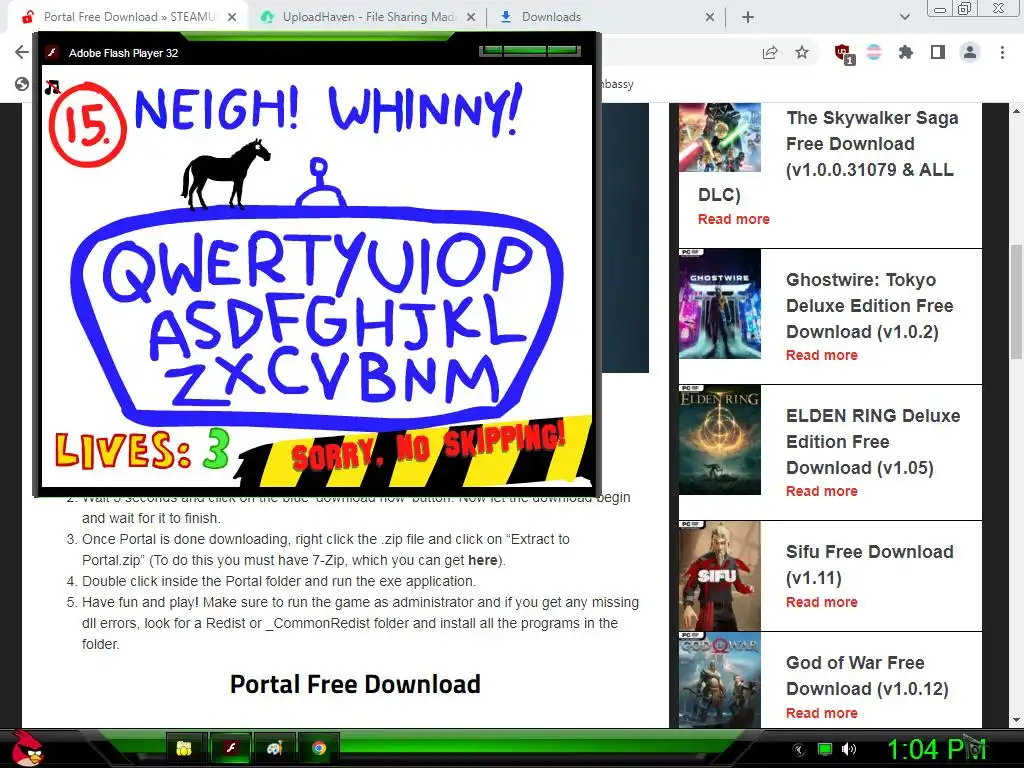Click the letter M on the drawn keyboard
Viewport: 1024px width, 768px height.
click(x=475, y=379)
